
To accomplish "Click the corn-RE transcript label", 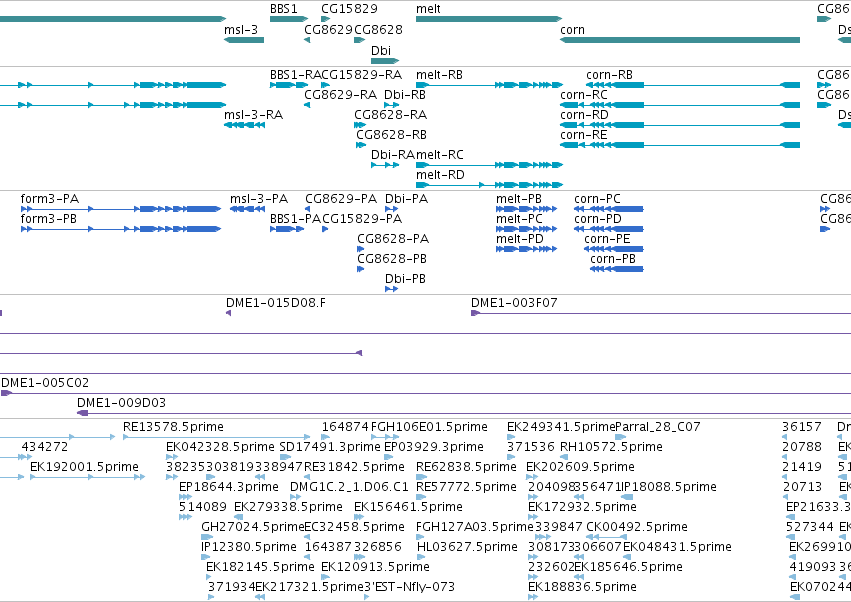I will click(x=584, y=135).
